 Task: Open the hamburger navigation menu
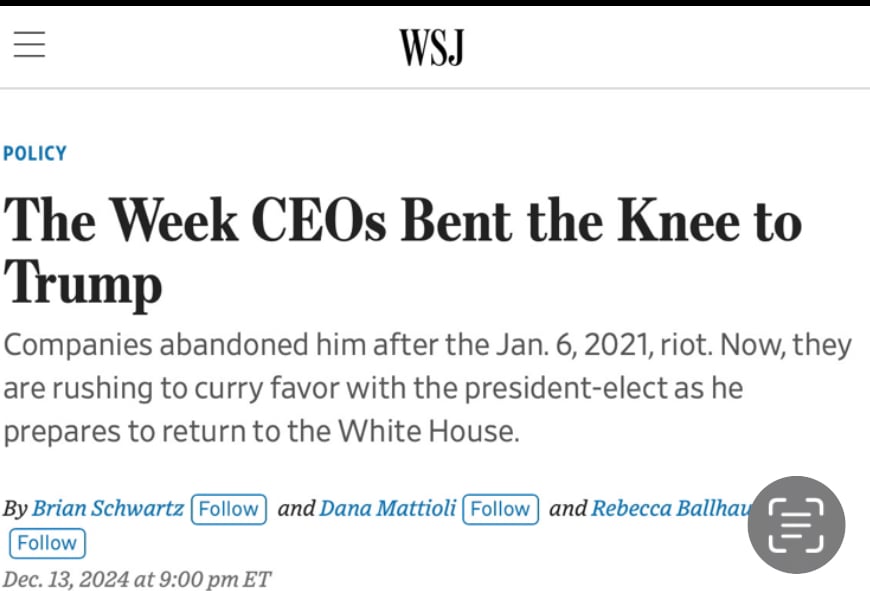click(29, 45)
